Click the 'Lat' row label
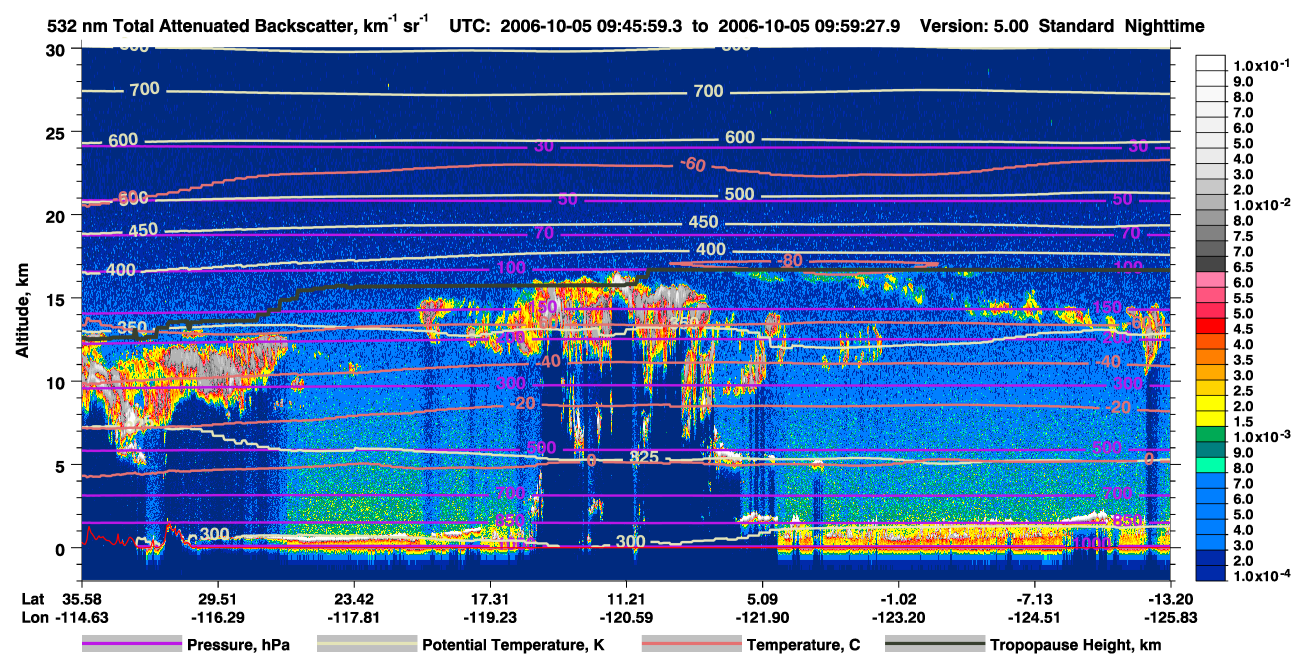This screenshot has width=1300, height=667. point(33,598)
